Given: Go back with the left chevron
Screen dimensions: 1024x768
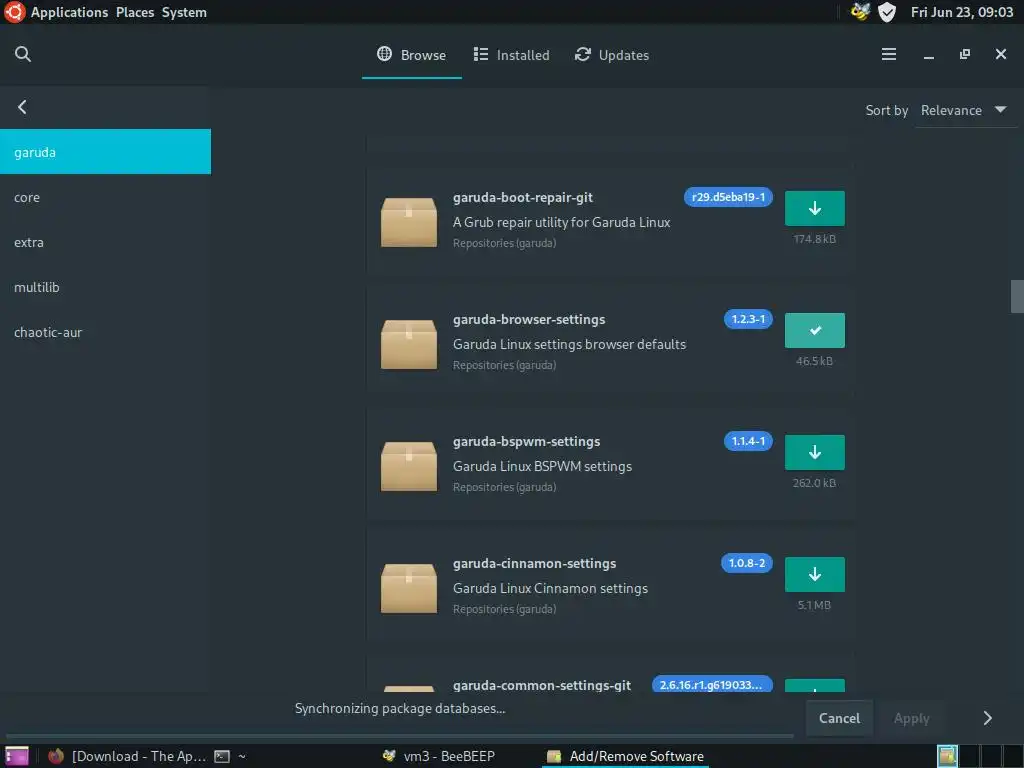Looking at the screenshot, I should [x=22, y=106].
